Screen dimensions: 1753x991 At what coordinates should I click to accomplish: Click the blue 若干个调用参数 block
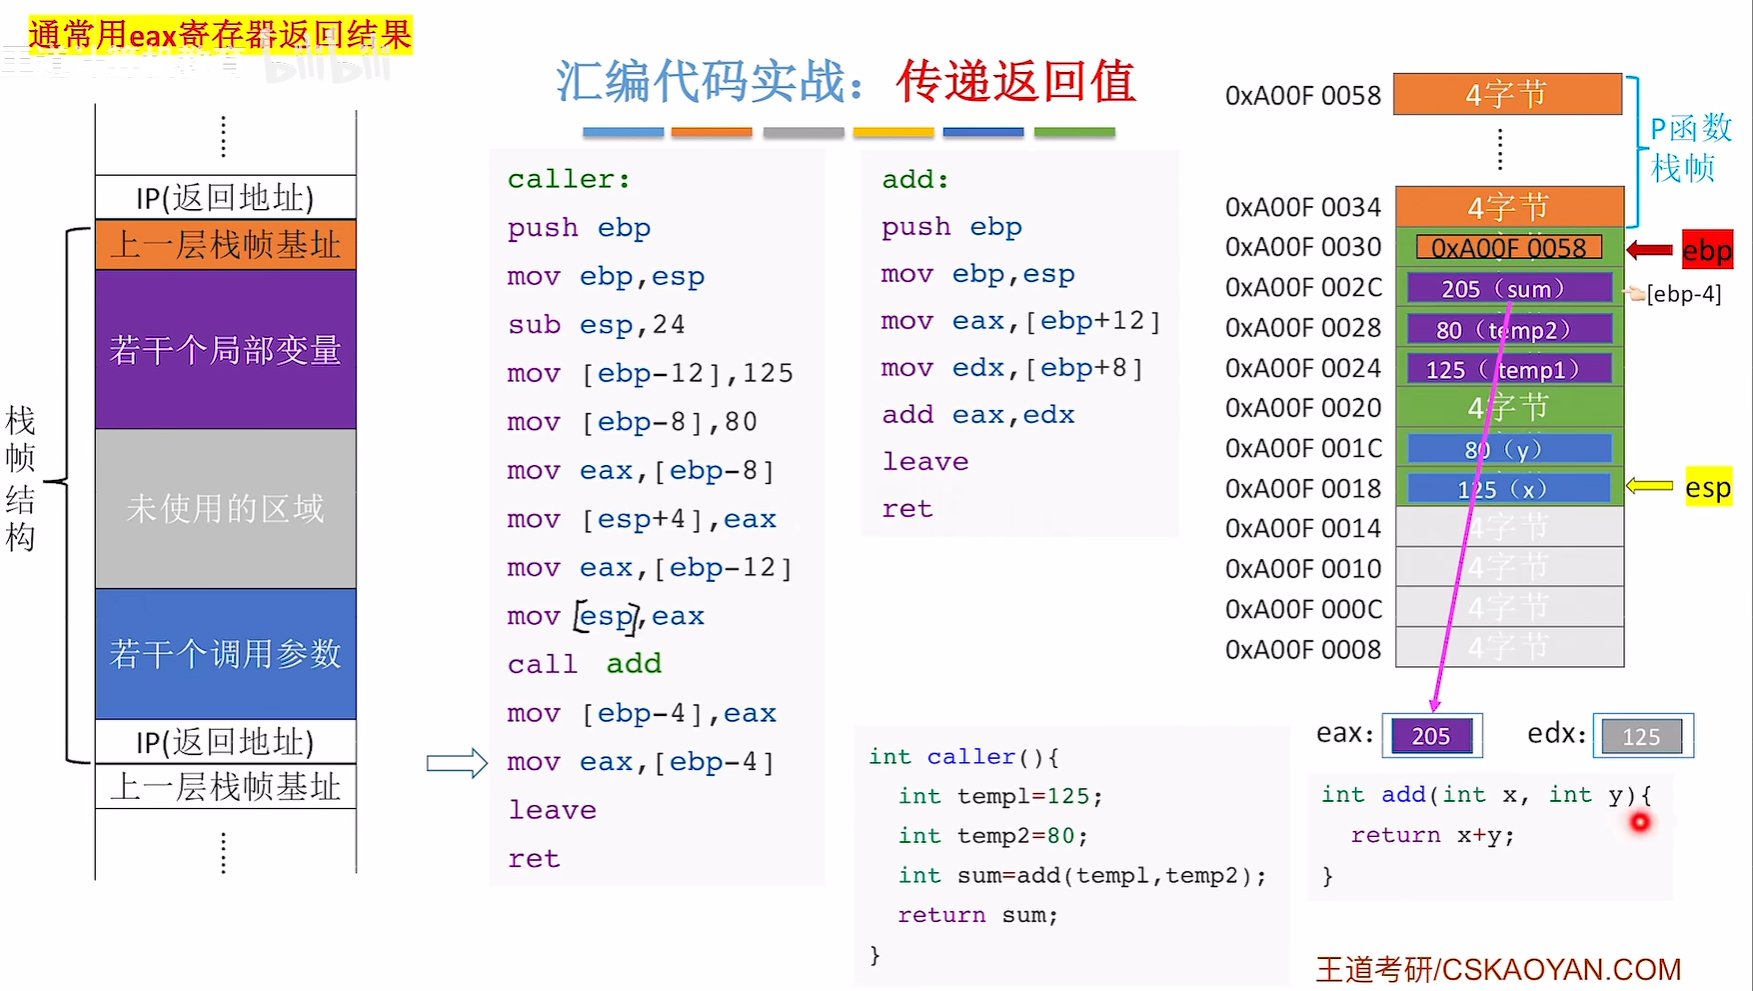point(226,654)
